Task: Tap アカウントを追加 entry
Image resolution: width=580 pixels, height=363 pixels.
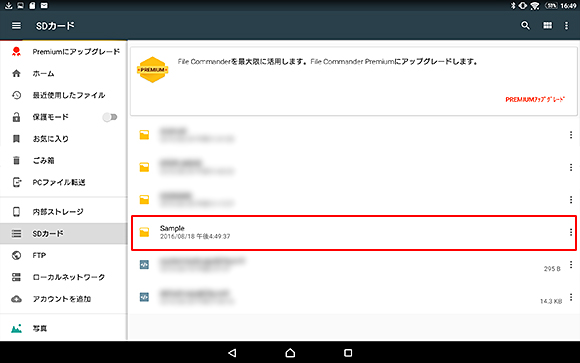Action: pyautogui.click(x=62, y=299)
